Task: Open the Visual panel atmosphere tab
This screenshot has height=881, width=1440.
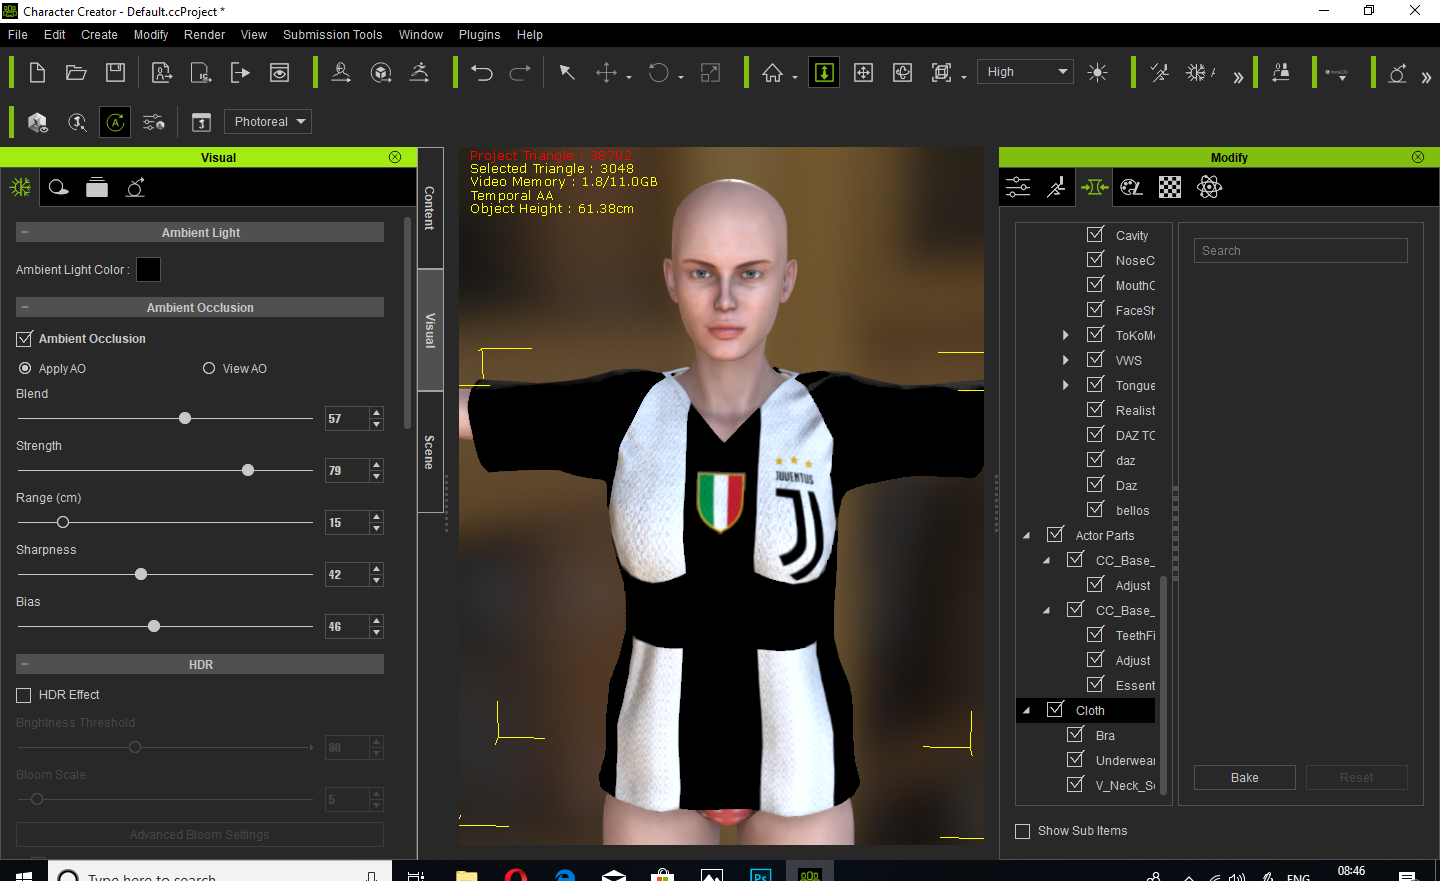Action: (59, 187)
